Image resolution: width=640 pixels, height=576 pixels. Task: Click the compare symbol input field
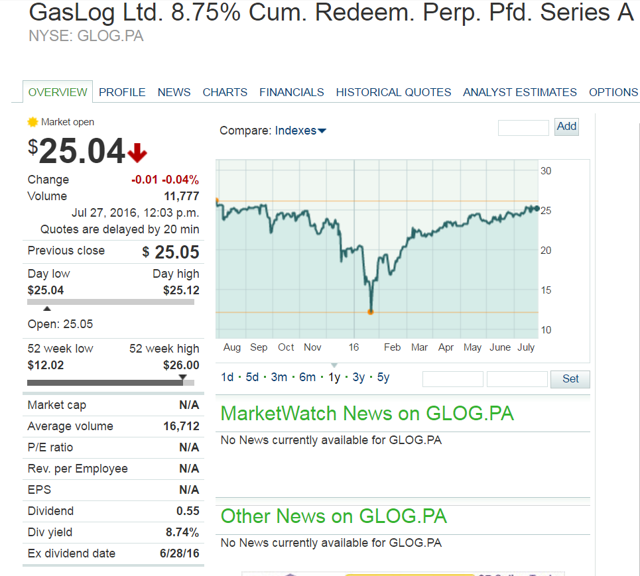[x=523, y=128]
